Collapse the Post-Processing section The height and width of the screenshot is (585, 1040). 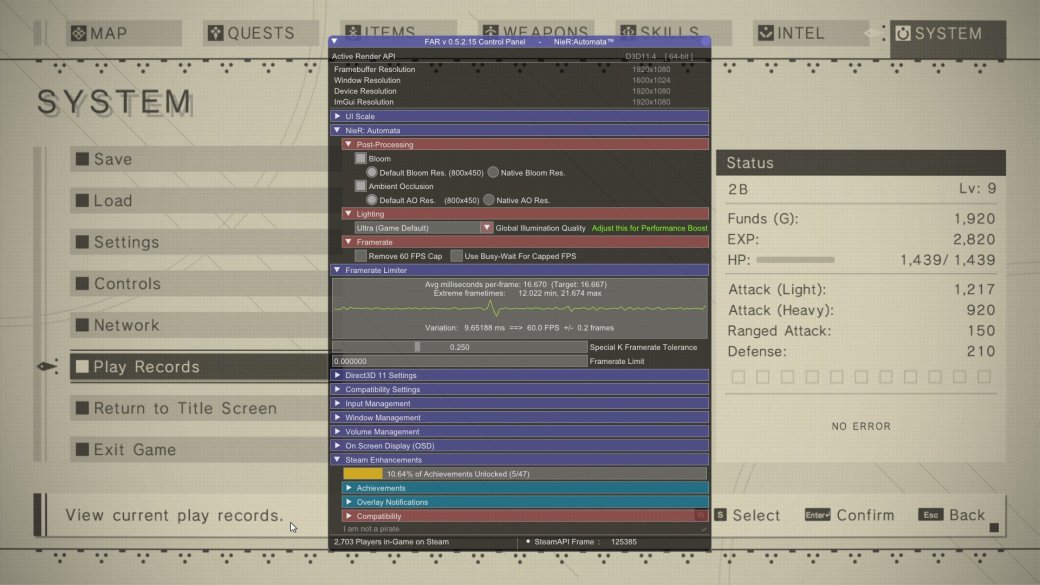(x=525, y=145)
